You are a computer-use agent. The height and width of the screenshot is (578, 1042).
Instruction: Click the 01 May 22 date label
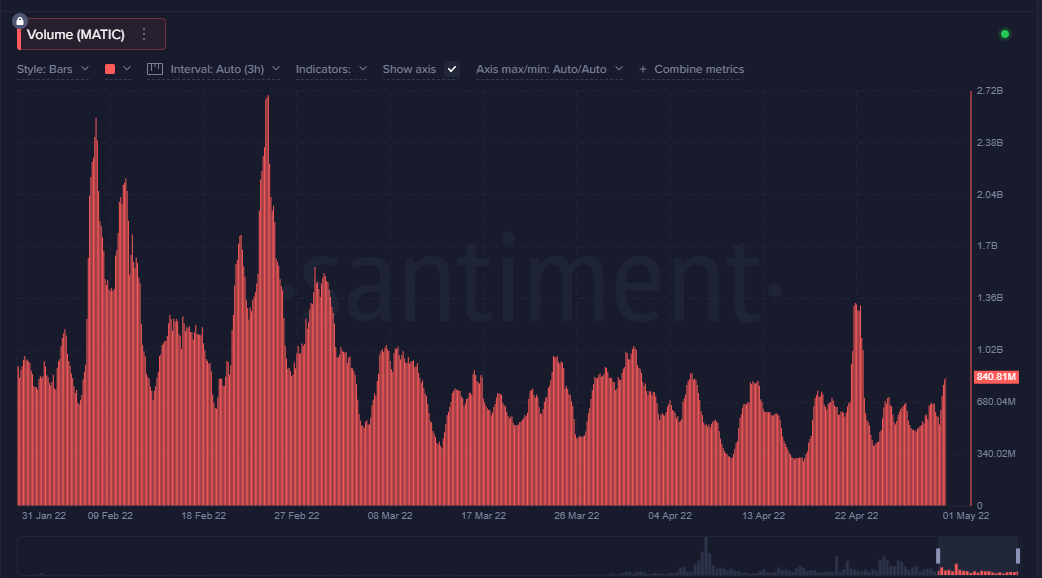pyautogui.click(x=966, y=516)
